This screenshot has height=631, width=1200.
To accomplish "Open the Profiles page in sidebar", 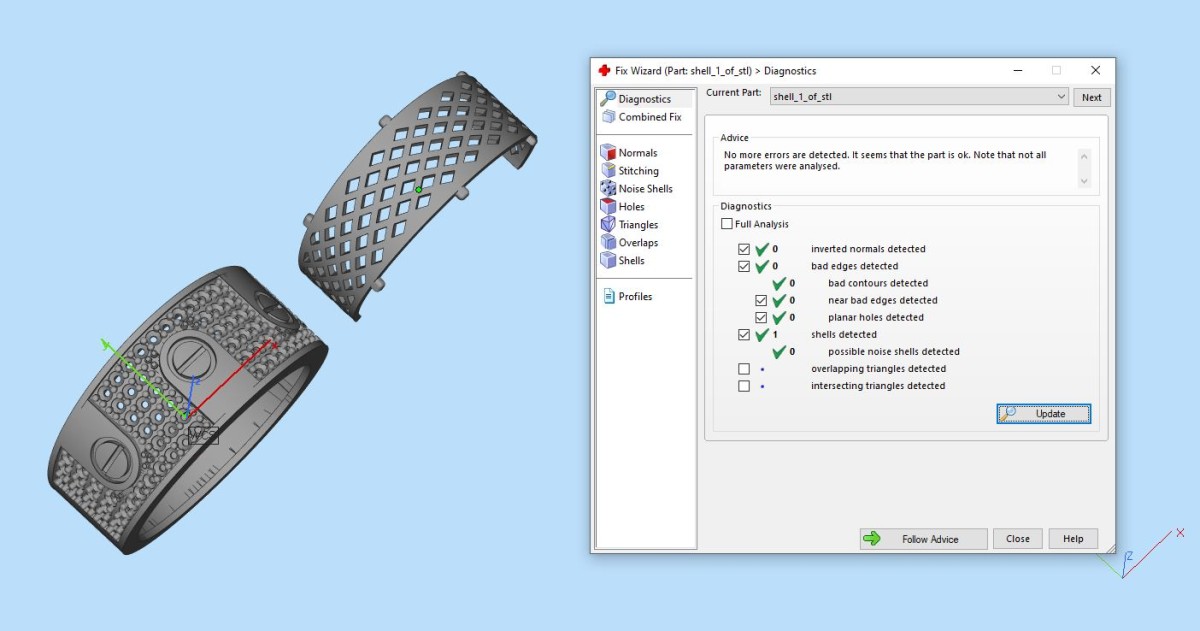I will coord(634,297).
